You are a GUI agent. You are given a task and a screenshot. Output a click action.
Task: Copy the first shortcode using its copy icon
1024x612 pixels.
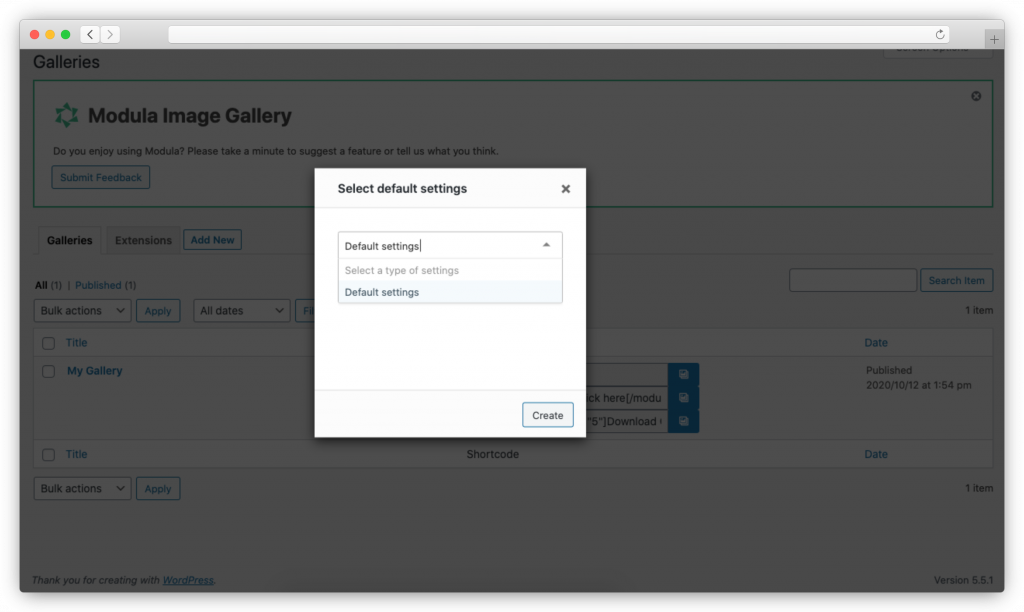coord(683,373)
